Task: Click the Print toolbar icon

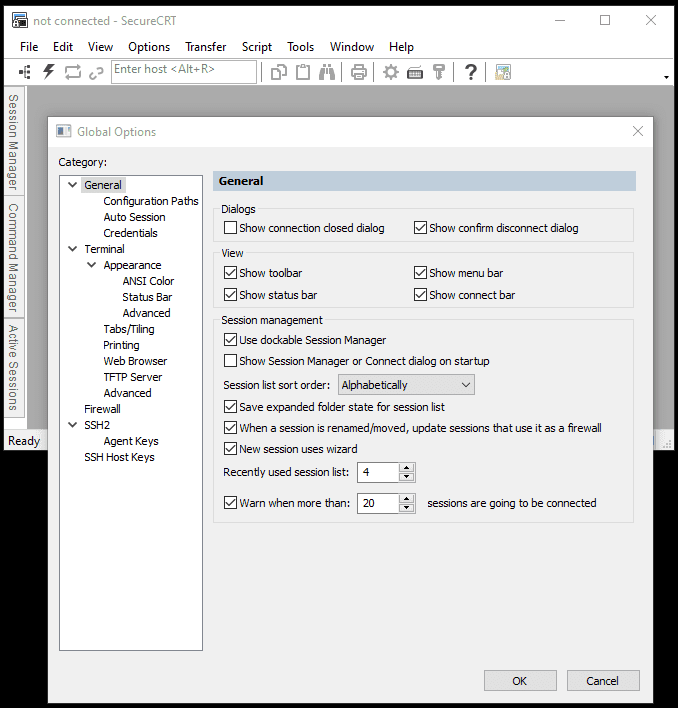Action: click(358, 72)
